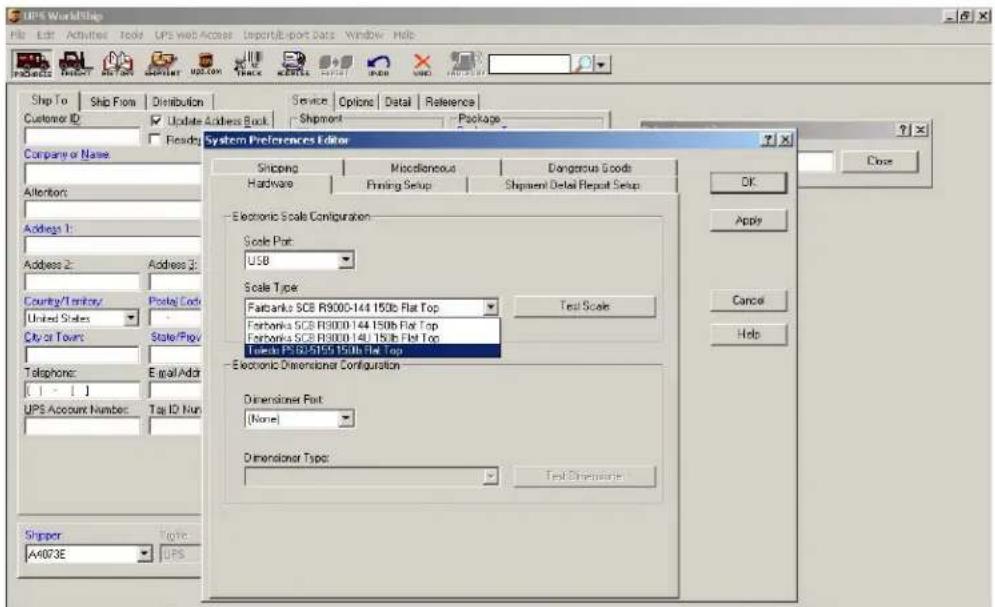Image resolution: width=995 pixels, height=607 pixels.
Task: Click the magnifier search icon in toolbar
Action: point(583,64)
